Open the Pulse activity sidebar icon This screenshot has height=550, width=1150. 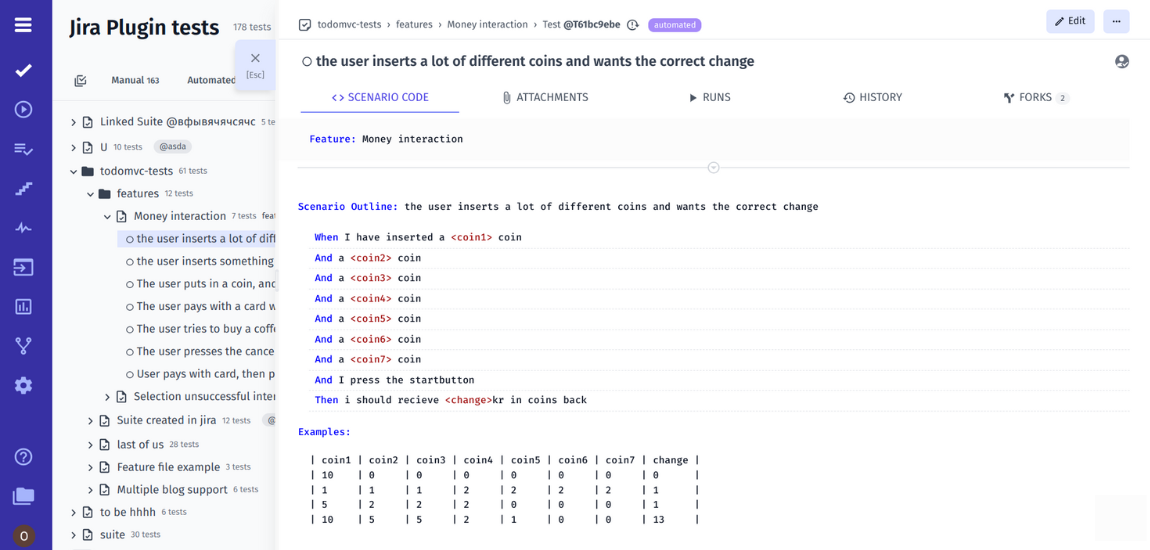(23, 228)
